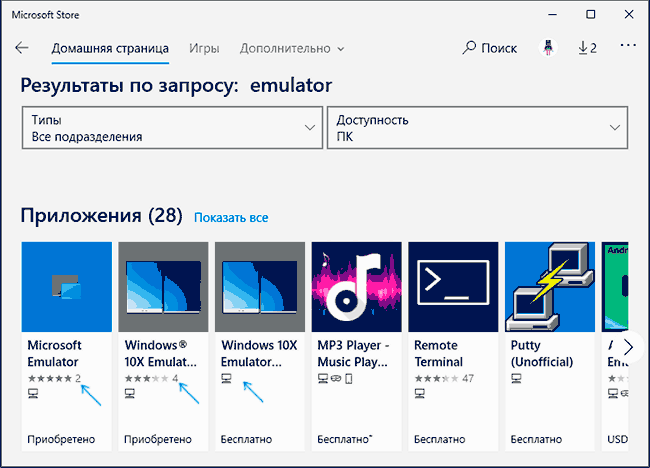Expand the 'Типы' filter dropdown
Screen dimensions: 650x468
pyautogui.click(x=172, y=128)
